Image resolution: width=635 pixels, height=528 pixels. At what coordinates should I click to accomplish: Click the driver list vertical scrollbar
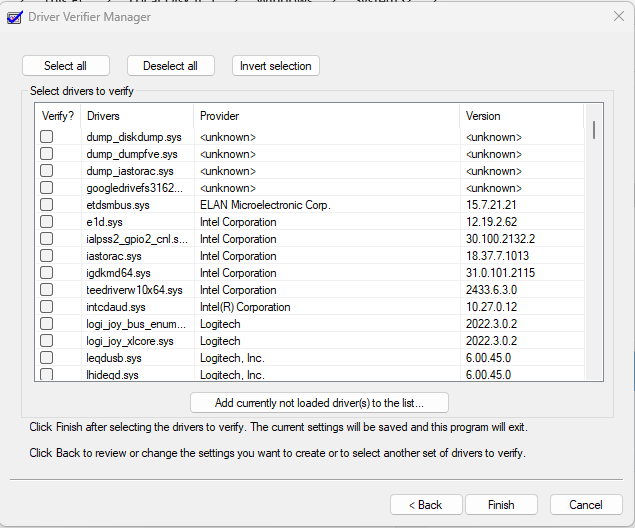pyautogui.click(x=594, y=242)
